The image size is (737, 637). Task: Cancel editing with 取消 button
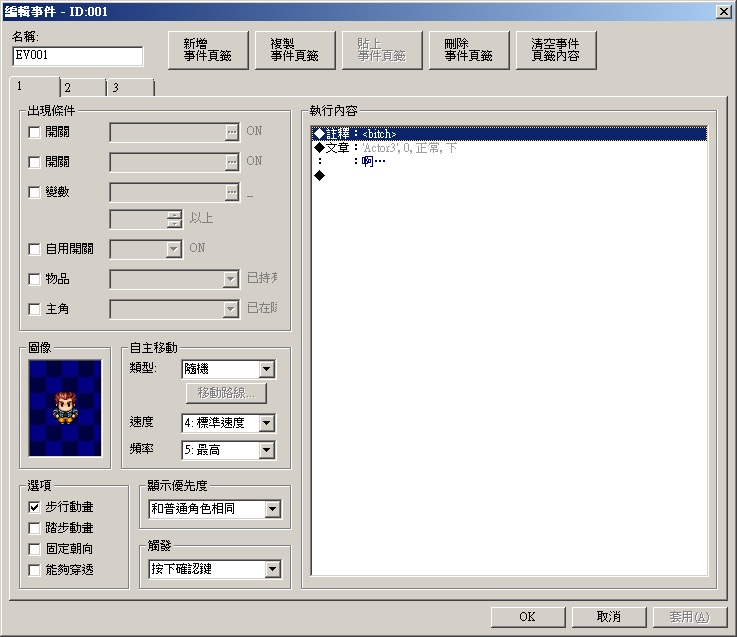[609, 617]
